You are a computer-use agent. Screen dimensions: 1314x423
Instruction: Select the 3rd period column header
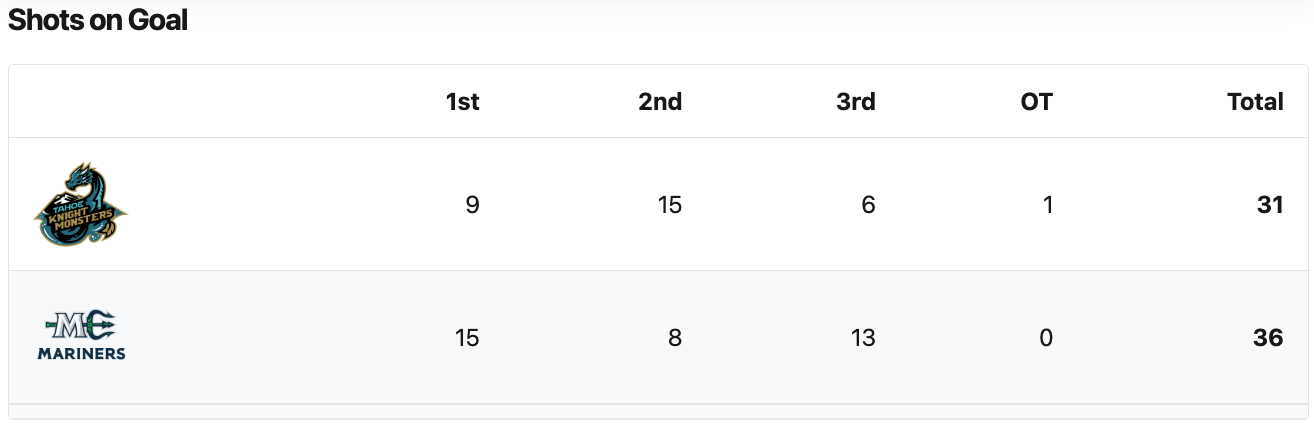pos(855,101)
